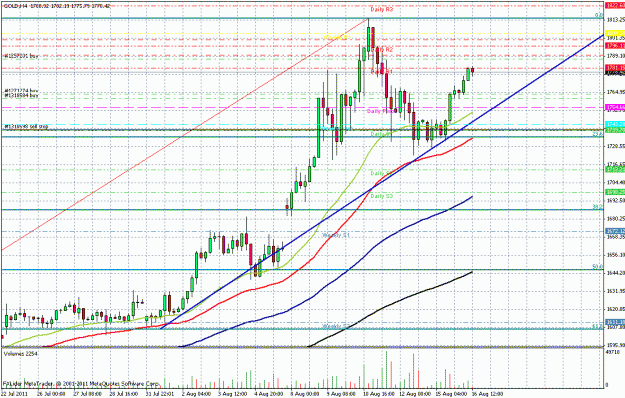Click the 22 Jul 2011 date label
Viewport: 625px width, 398px height.
click(13, 394)
